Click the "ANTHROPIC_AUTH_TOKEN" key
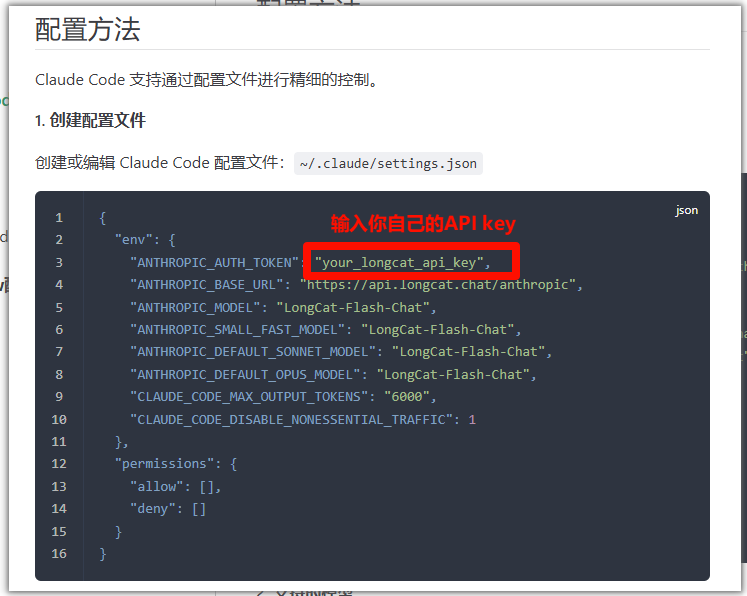This screenshot has height=596, width=747. [x=214, y=263]
